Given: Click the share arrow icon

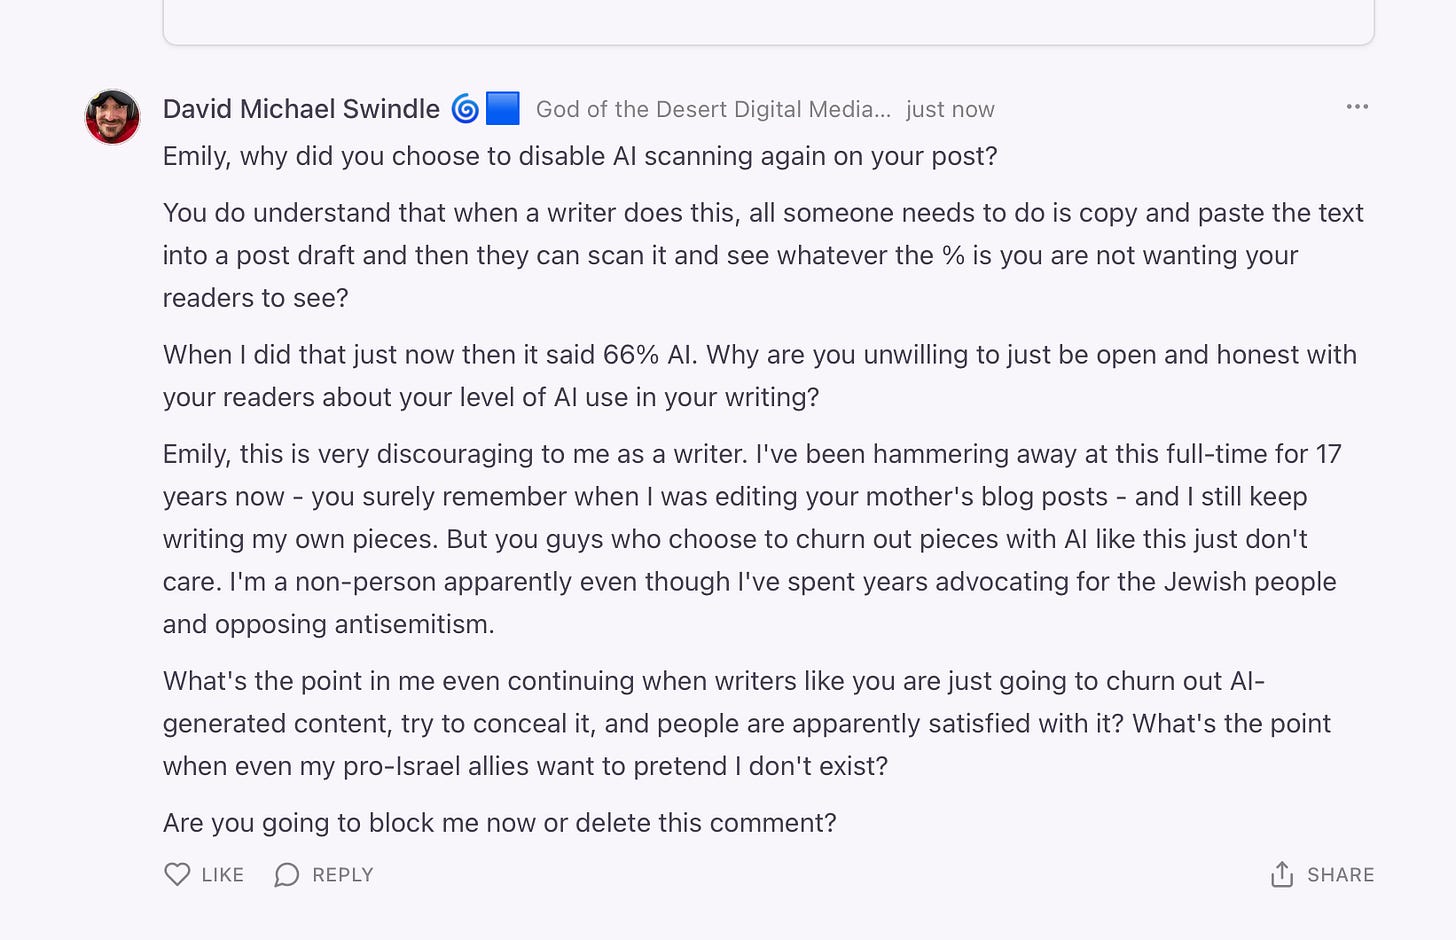Looking at the screenshot, I should click(1282, 875).
